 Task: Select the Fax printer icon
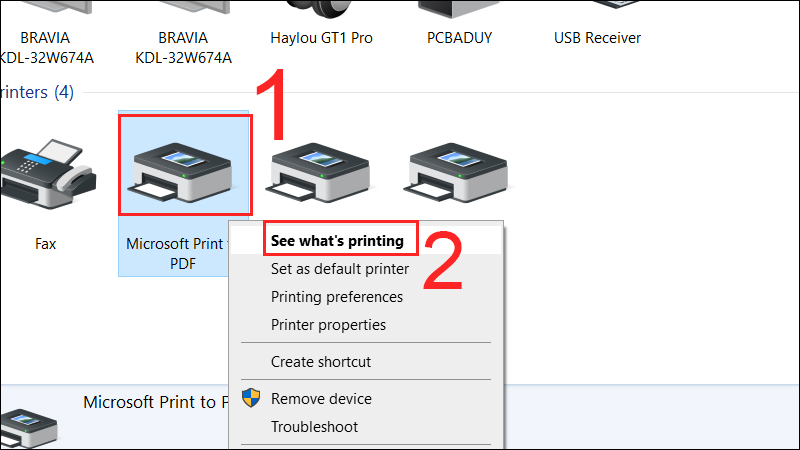coord(48,173)
